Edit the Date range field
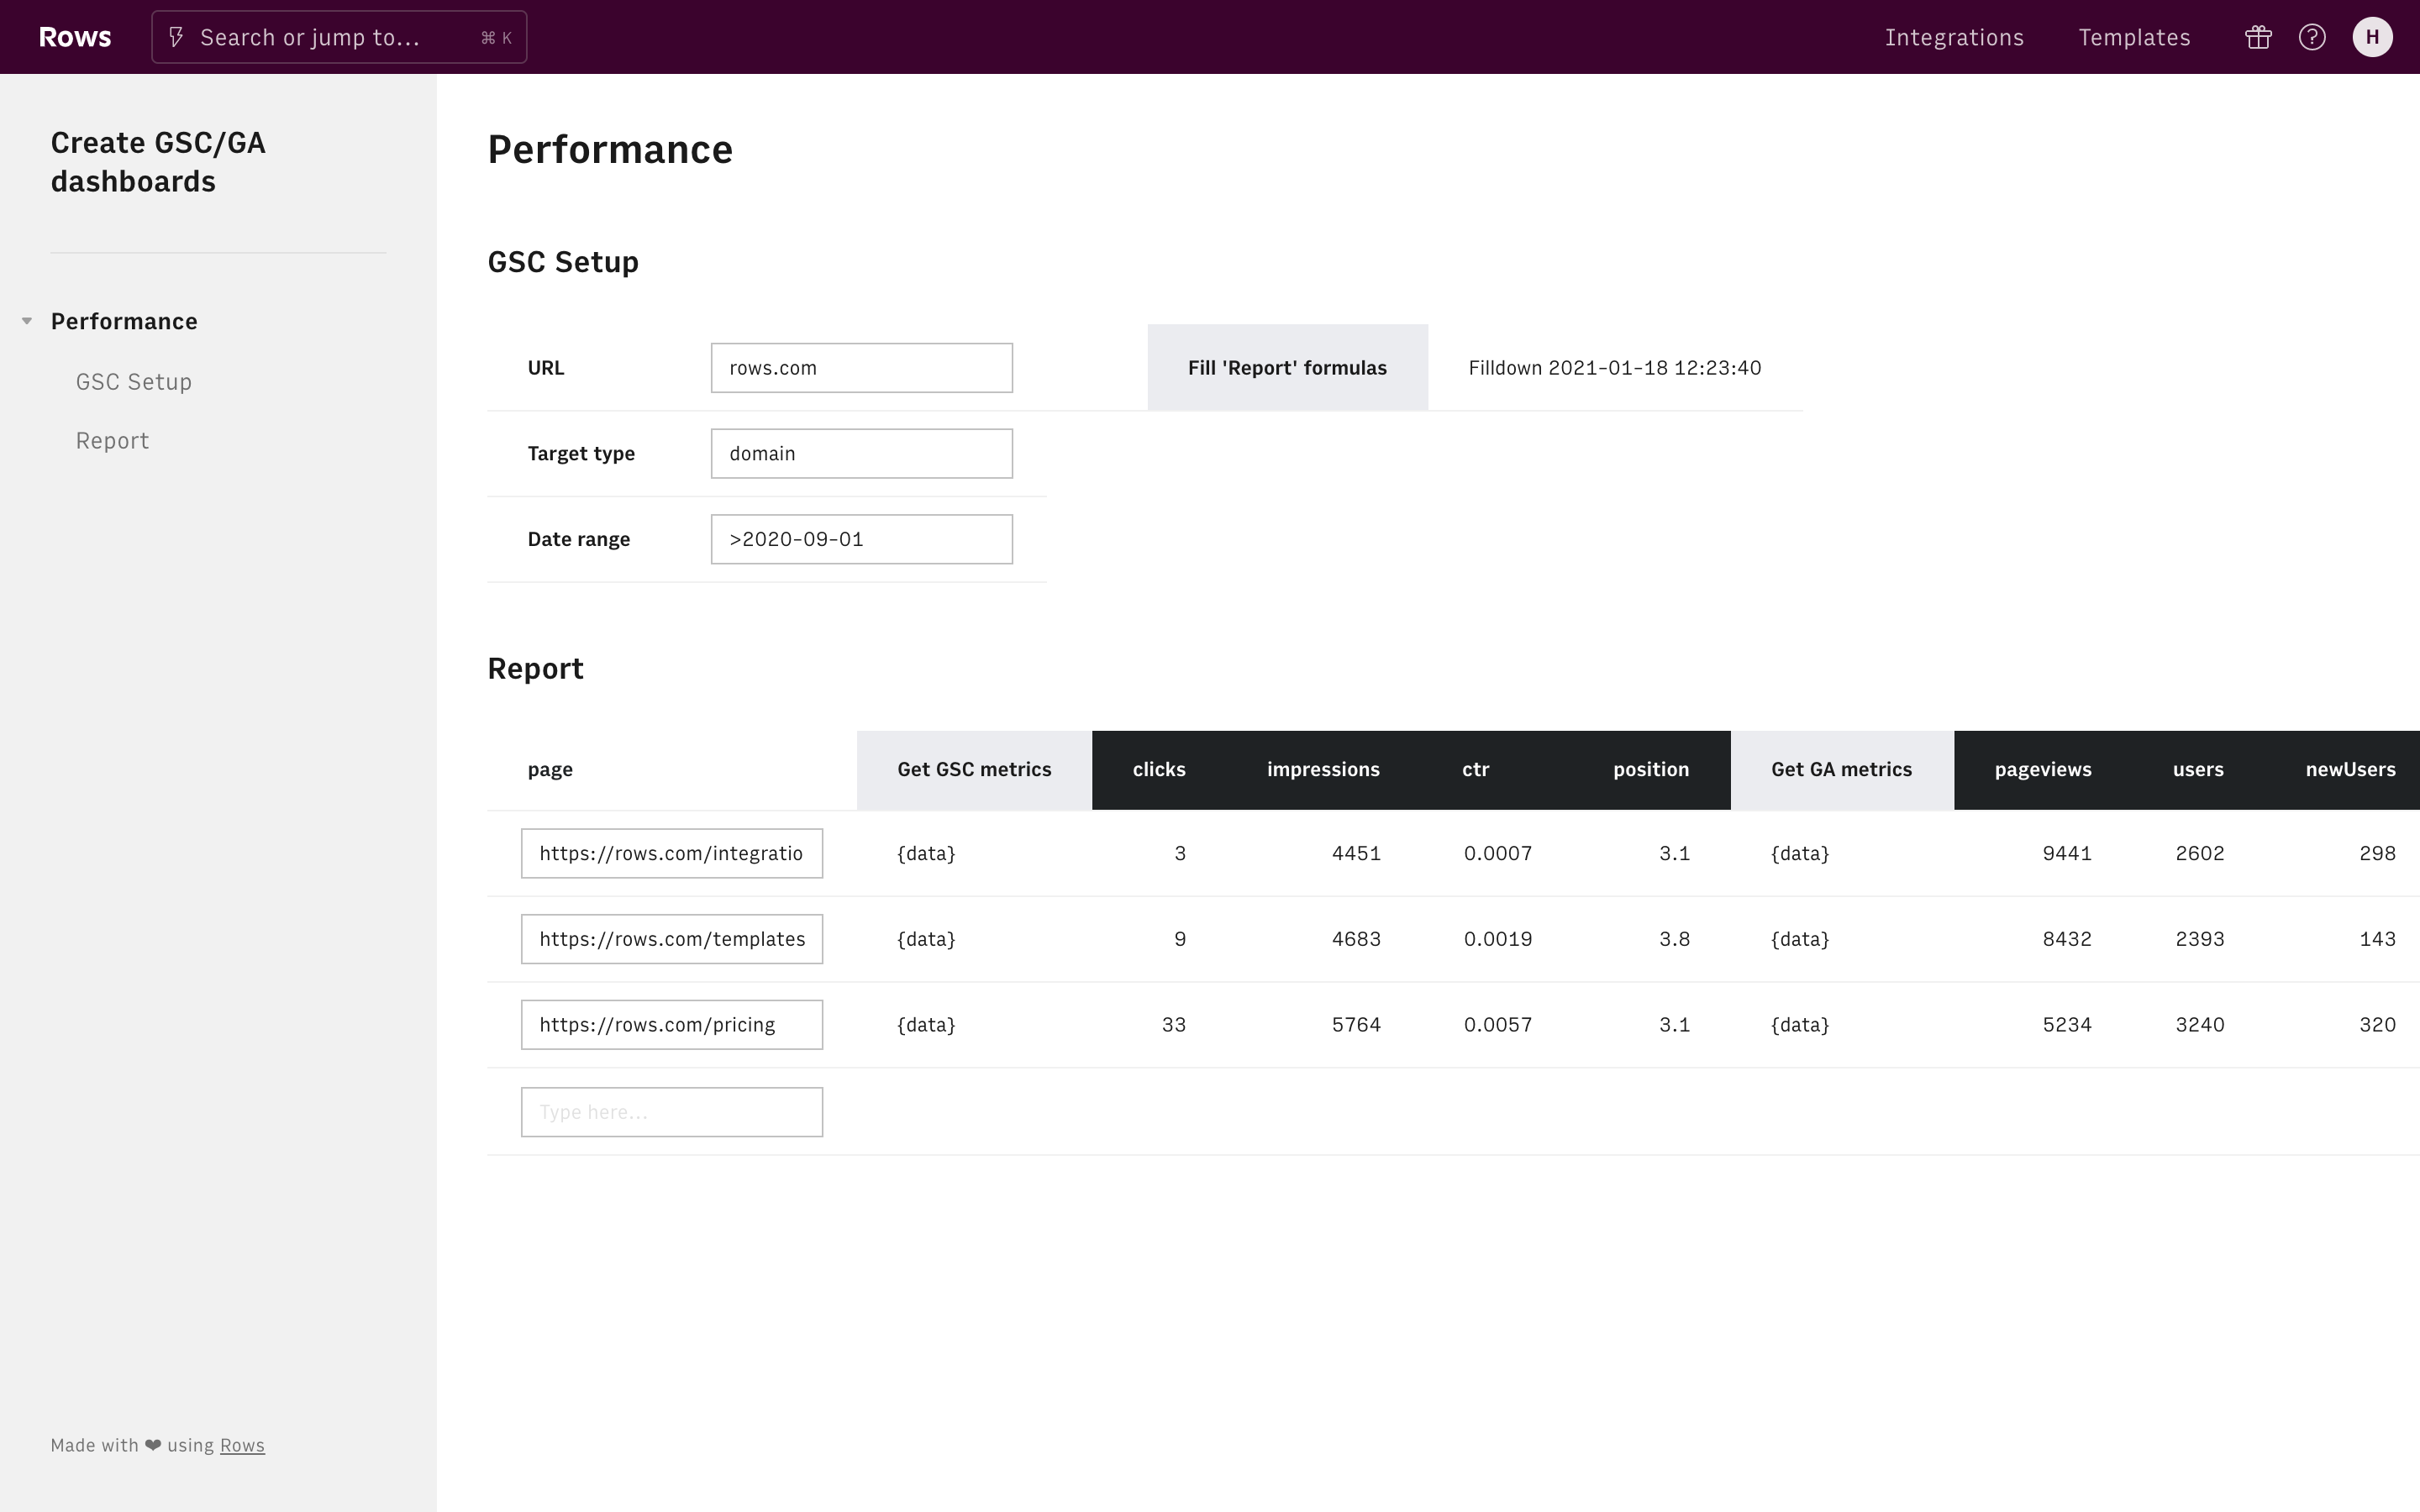Image resolution: width=2420 pixels, height=1512 pixels. click(862, 539)
